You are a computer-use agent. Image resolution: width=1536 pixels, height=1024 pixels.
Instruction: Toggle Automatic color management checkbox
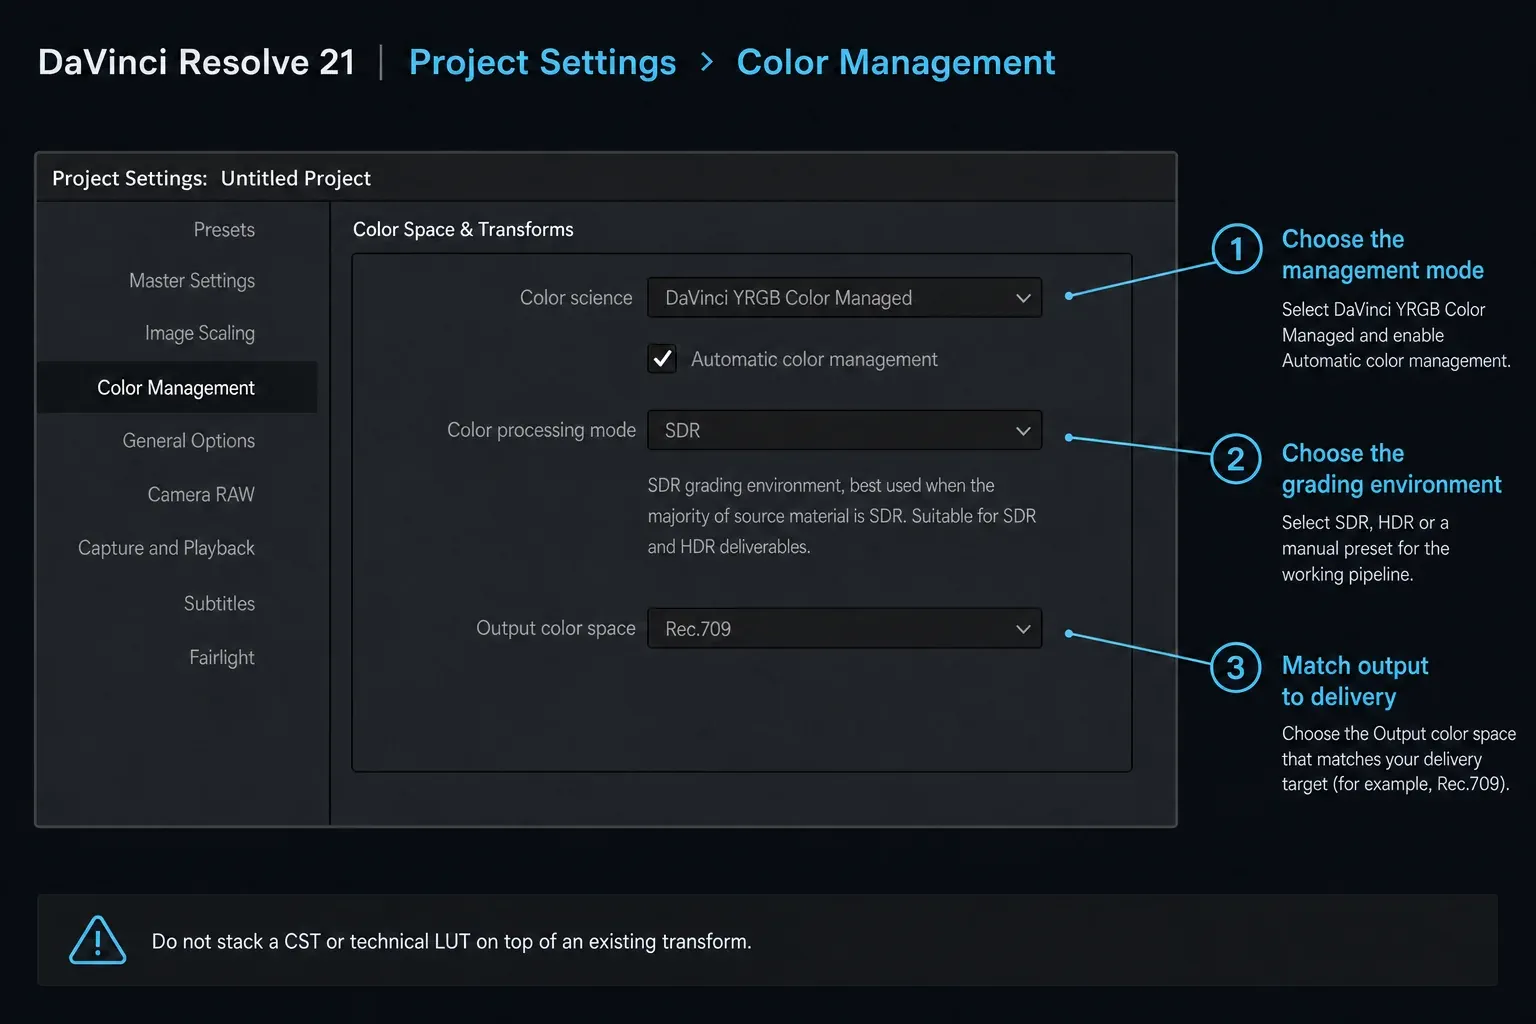(662, 359)
